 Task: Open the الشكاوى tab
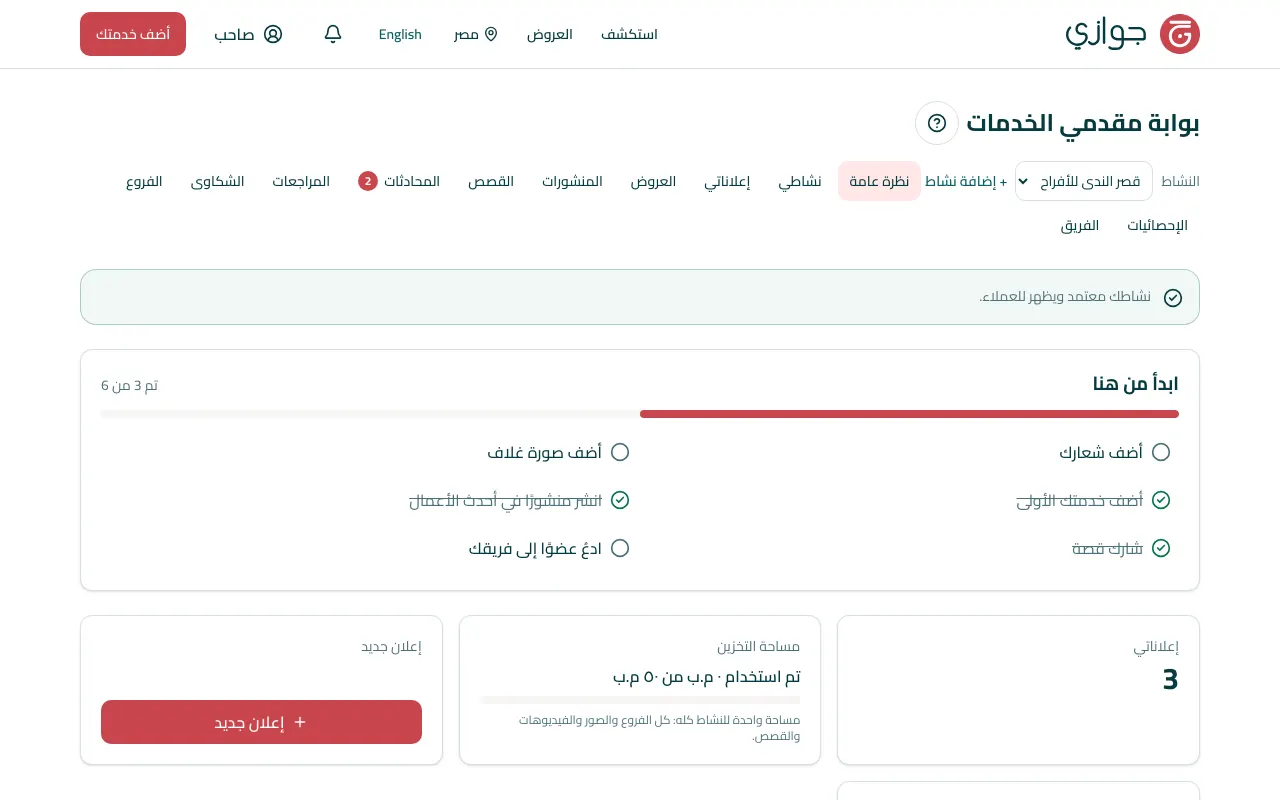pyautogui.click(x=217, y=181)
